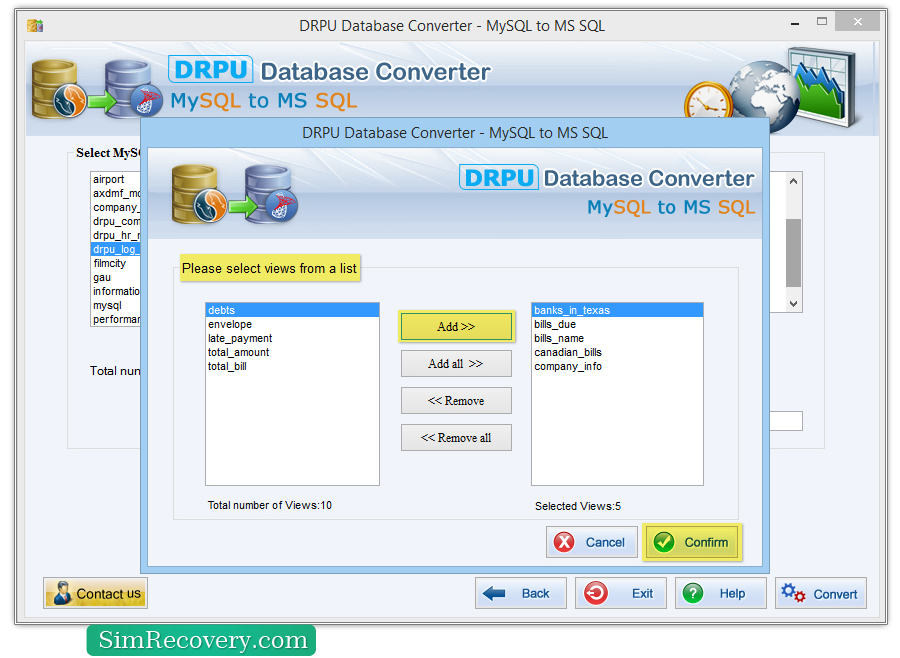
Task: Click the person icon on Contact us
Action: (x=62, y=593)
